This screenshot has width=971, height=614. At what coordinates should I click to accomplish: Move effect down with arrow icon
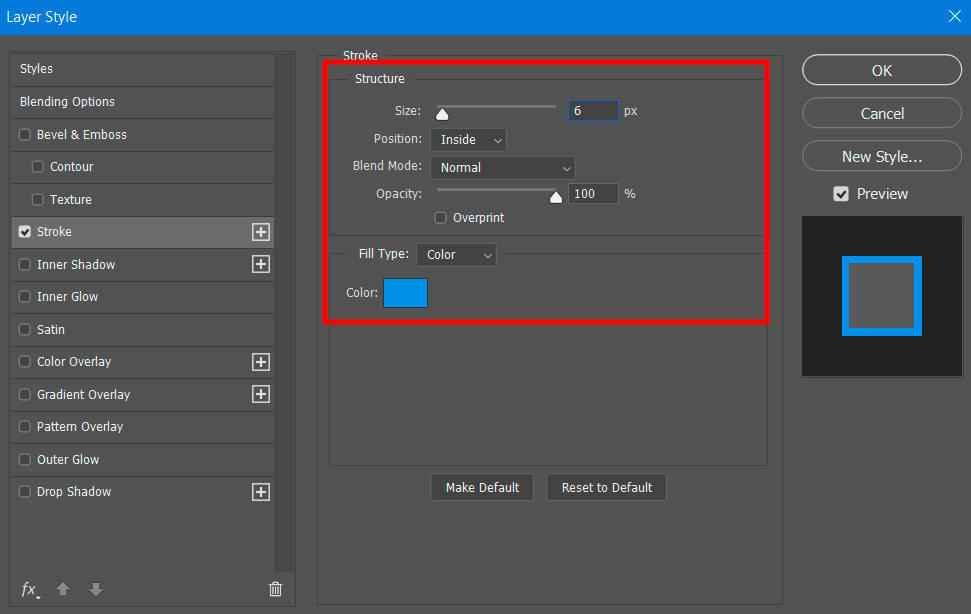point(96,589)
